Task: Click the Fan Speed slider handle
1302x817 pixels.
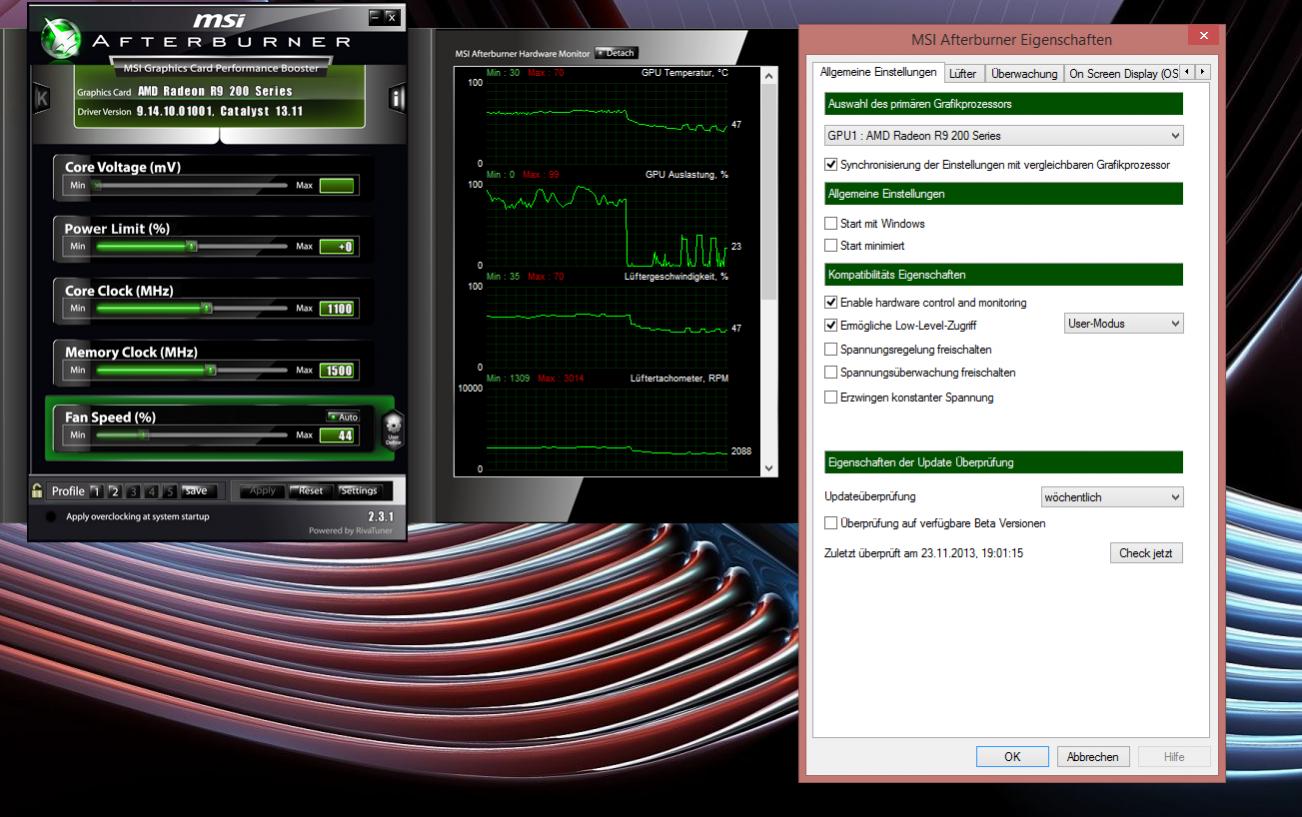Action: coord(143,435)
